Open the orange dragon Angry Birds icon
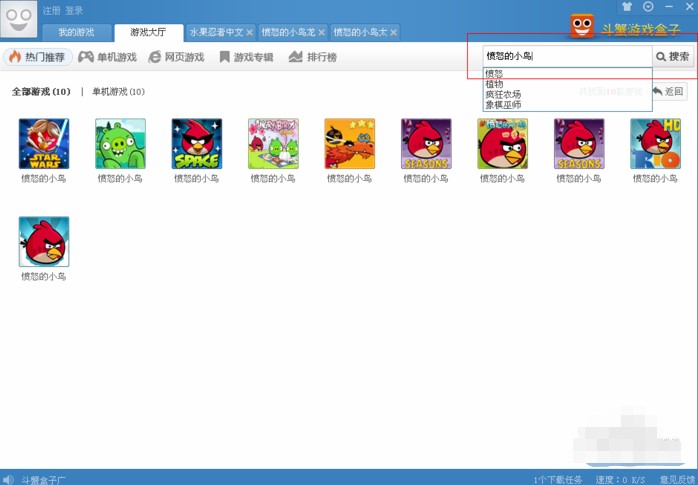 click(349, 144)
